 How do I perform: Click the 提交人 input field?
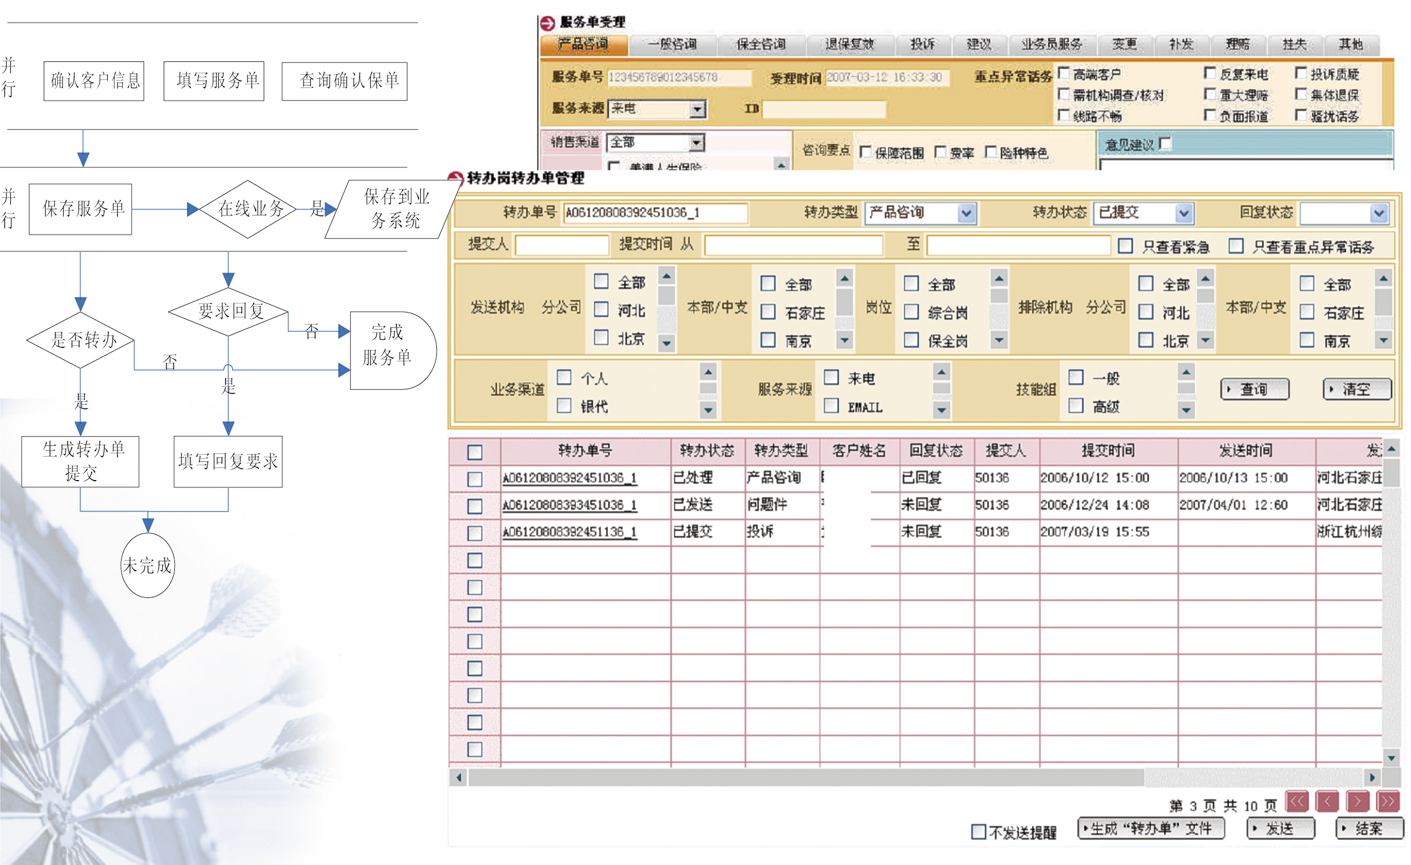pos(561,245)
